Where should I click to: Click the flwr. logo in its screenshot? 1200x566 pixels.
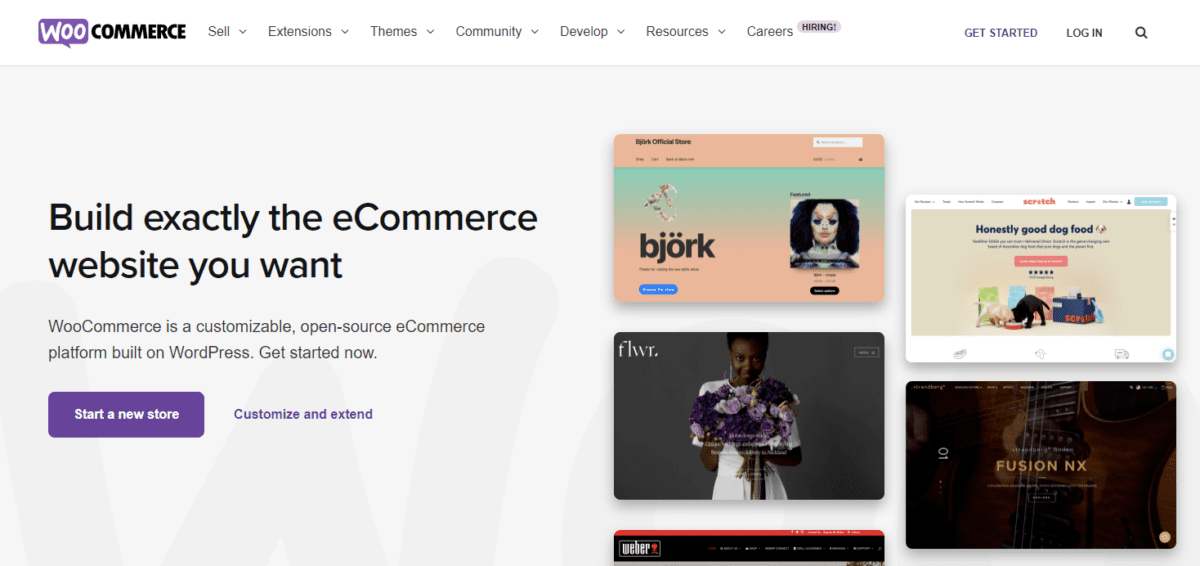click(x=636, y=349)
